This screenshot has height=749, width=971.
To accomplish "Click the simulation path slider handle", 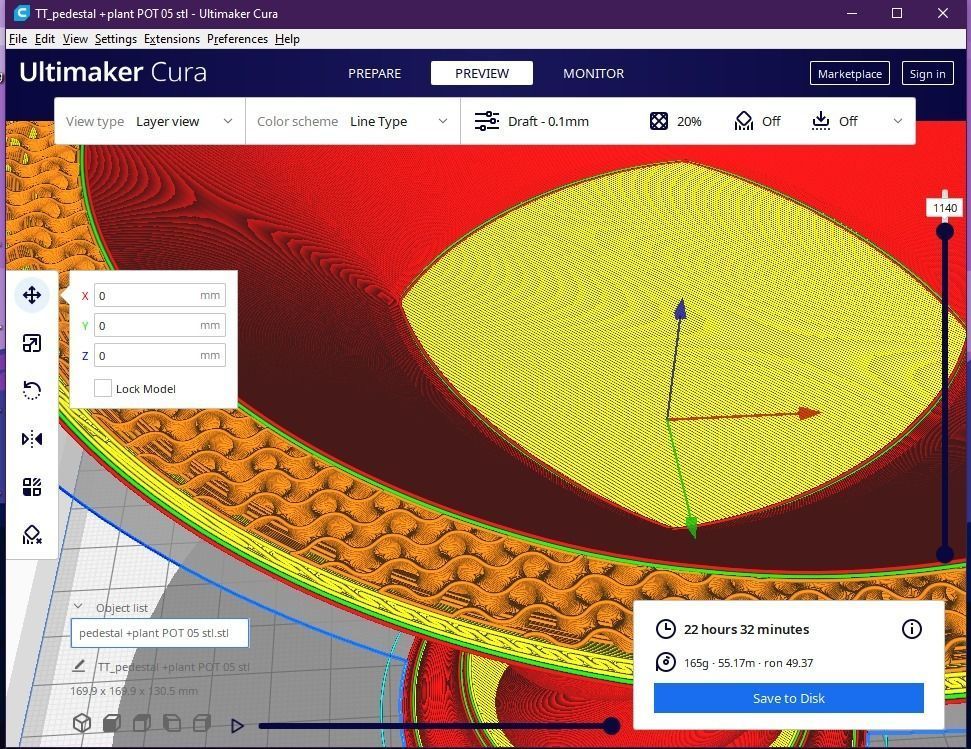I will click(x=611, y=725).
